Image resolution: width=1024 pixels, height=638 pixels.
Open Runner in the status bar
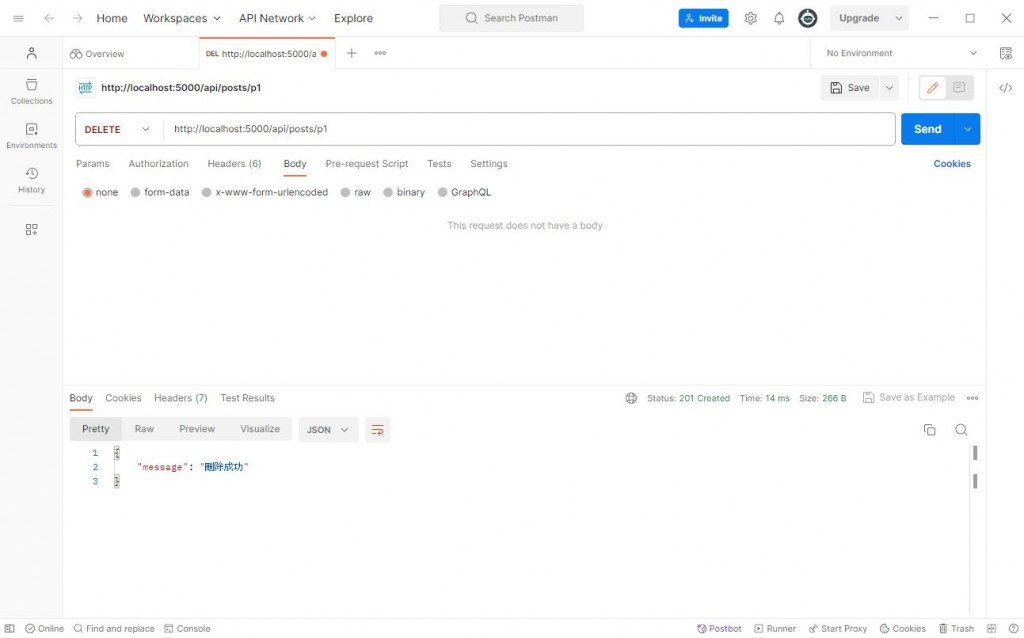tap(775, 628)
